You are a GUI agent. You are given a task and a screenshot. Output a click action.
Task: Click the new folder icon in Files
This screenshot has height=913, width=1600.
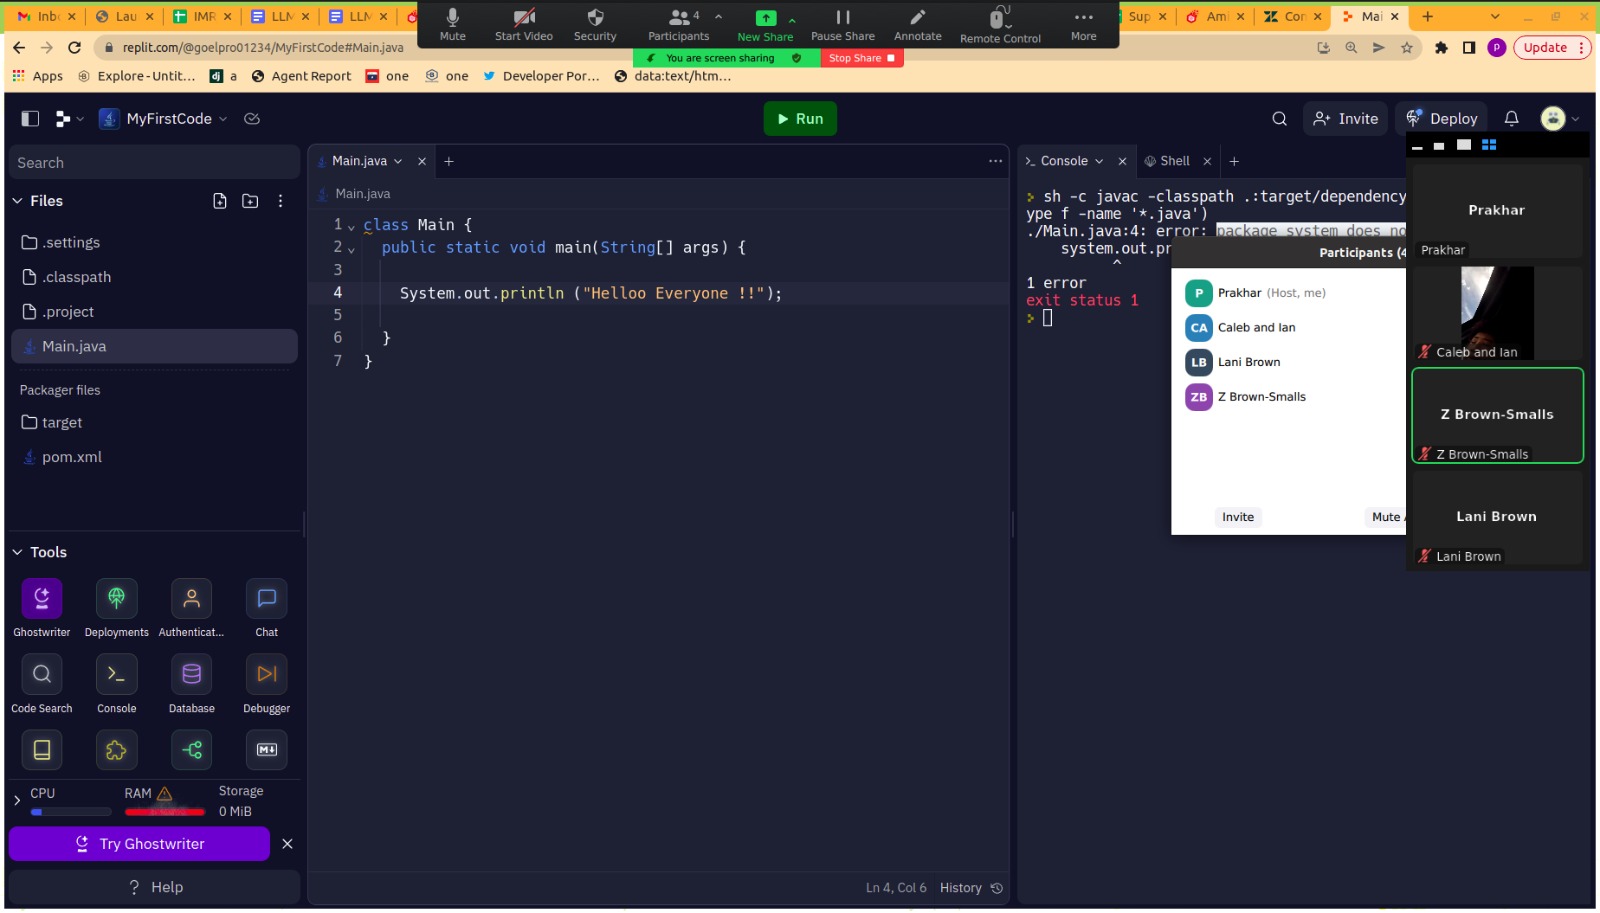[x=250, y=201]
